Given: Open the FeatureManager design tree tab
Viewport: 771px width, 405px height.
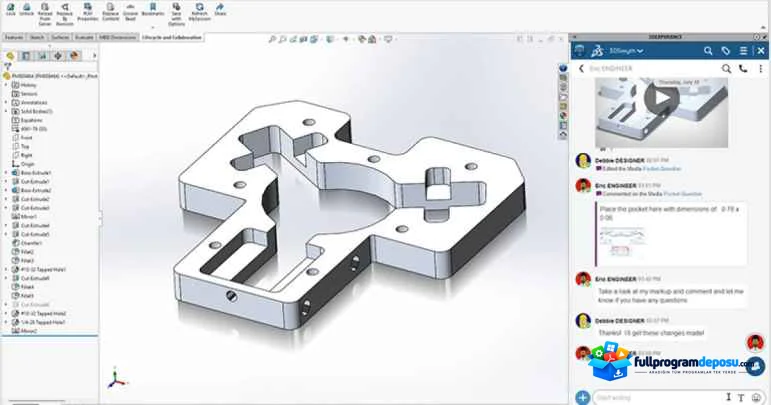Looking at the screenshot, I should tap(10, 56).
